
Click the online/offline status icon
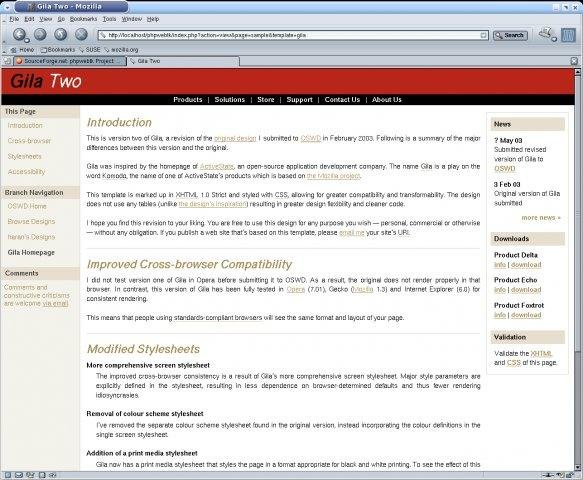pos(548,475)
